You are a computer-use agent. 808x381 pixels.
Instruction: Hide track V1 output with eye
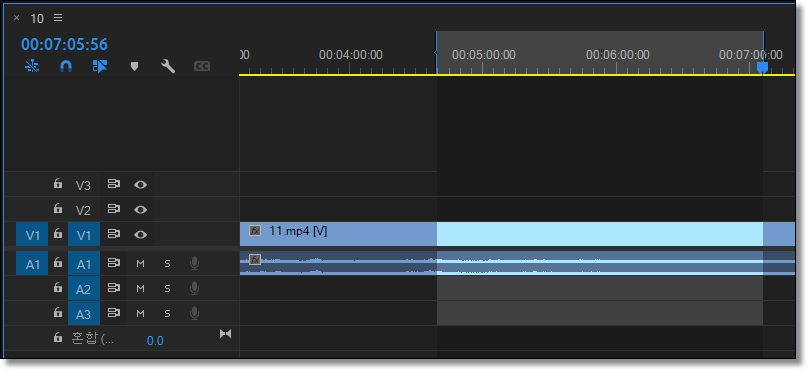coord(140,234)
